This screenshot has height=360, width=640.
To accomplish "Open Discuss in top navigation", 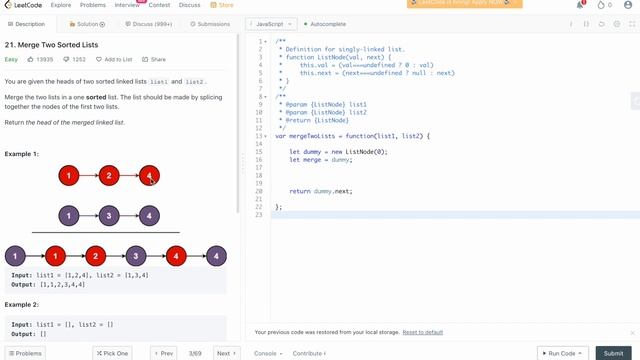I will (189, 5).
